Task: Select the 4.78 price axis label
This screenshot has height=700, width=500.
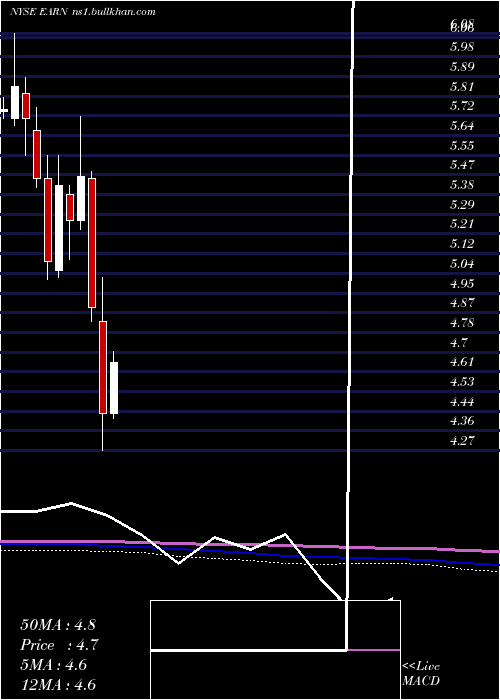Action: click(x=462, y=323)
